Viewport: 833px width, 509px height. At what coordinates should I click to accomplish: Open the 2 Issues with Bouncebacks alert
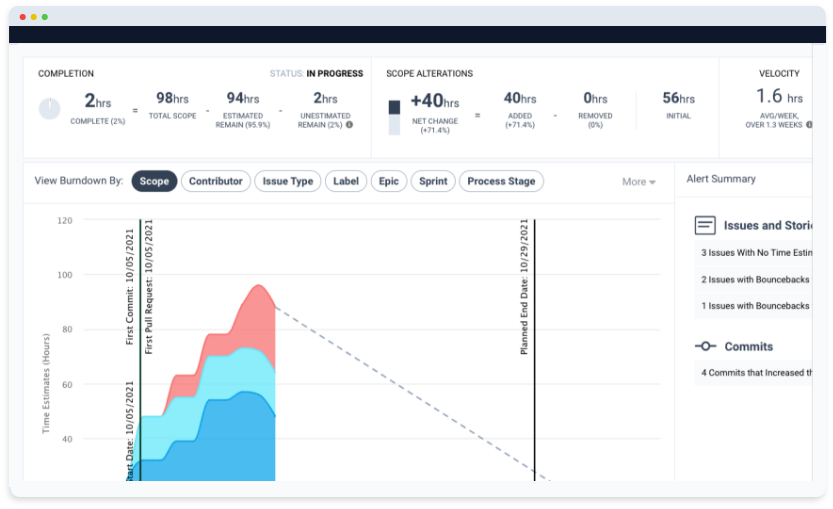(x=753, y=279)
